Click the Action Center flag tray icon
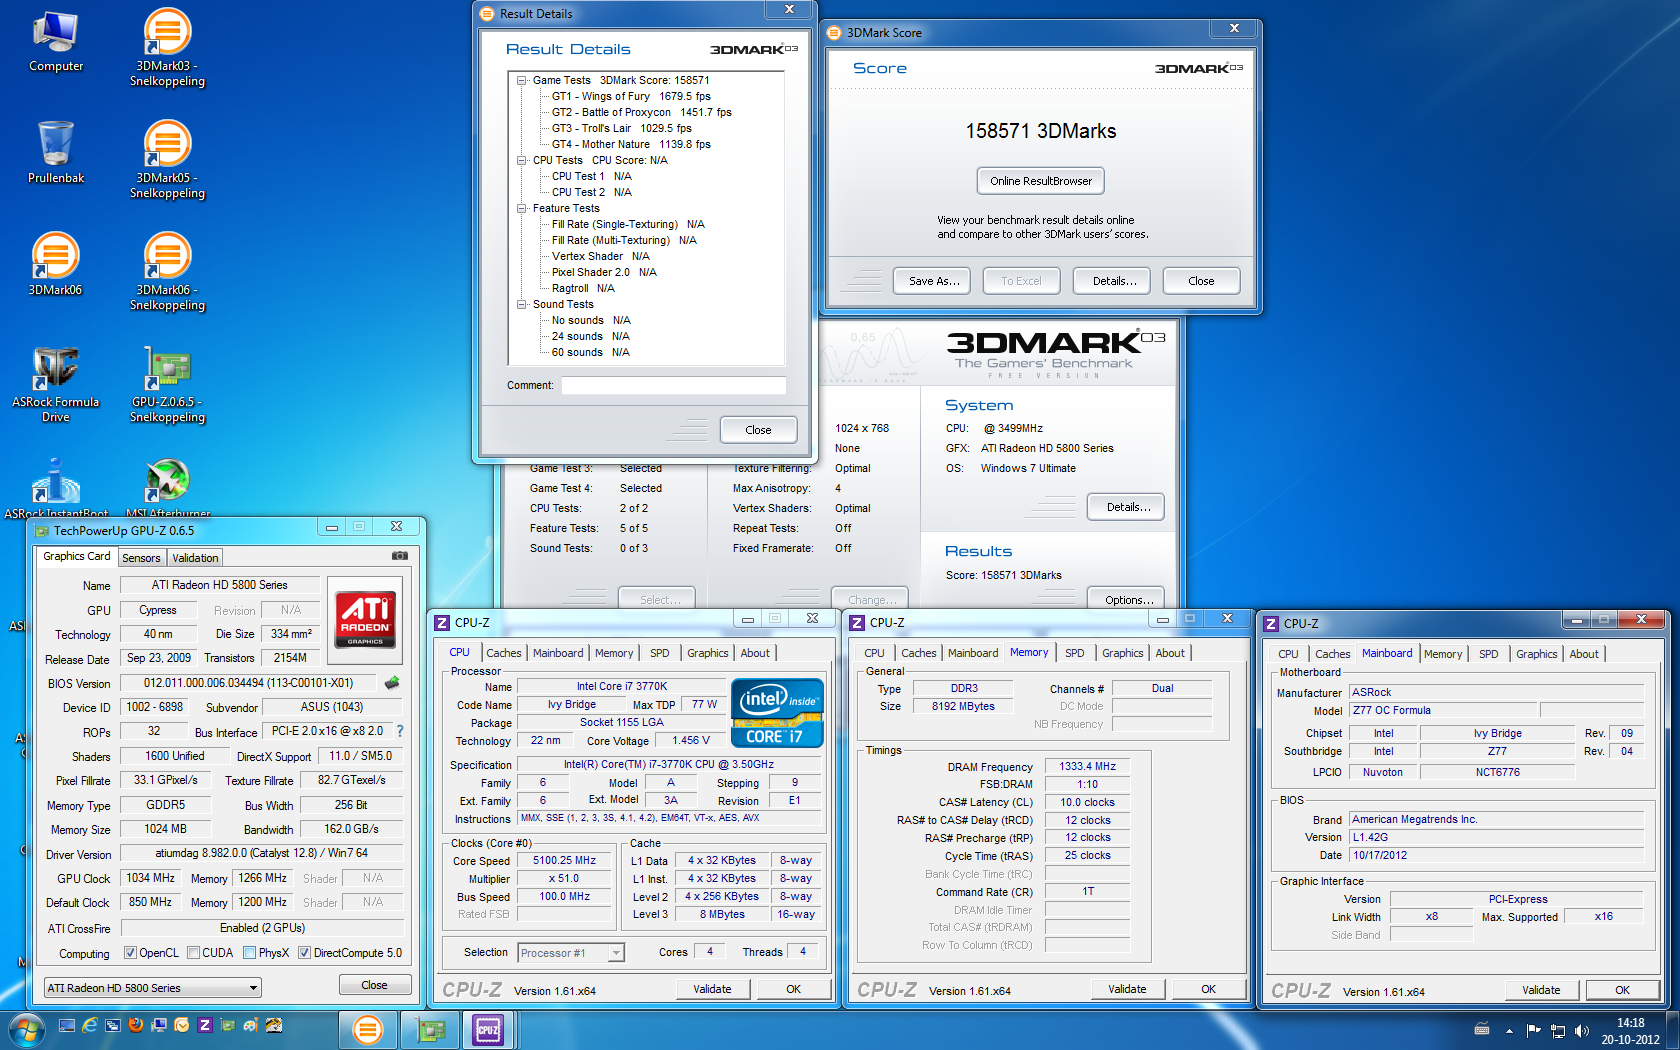The height and width of the screenshot is (1050, 1680). pos(1533,1031)
